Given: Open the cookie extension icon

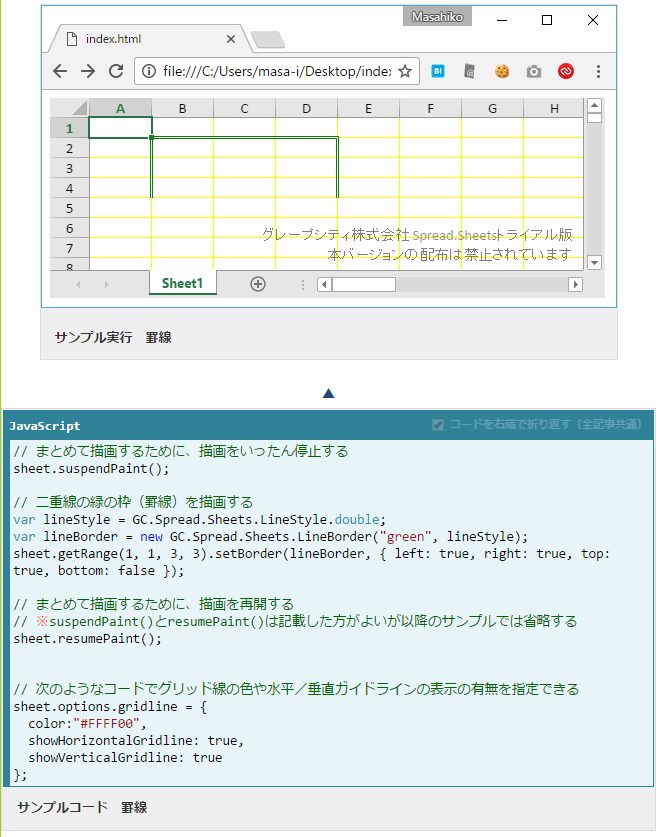Looking at the screenshot, I should 502,71.
